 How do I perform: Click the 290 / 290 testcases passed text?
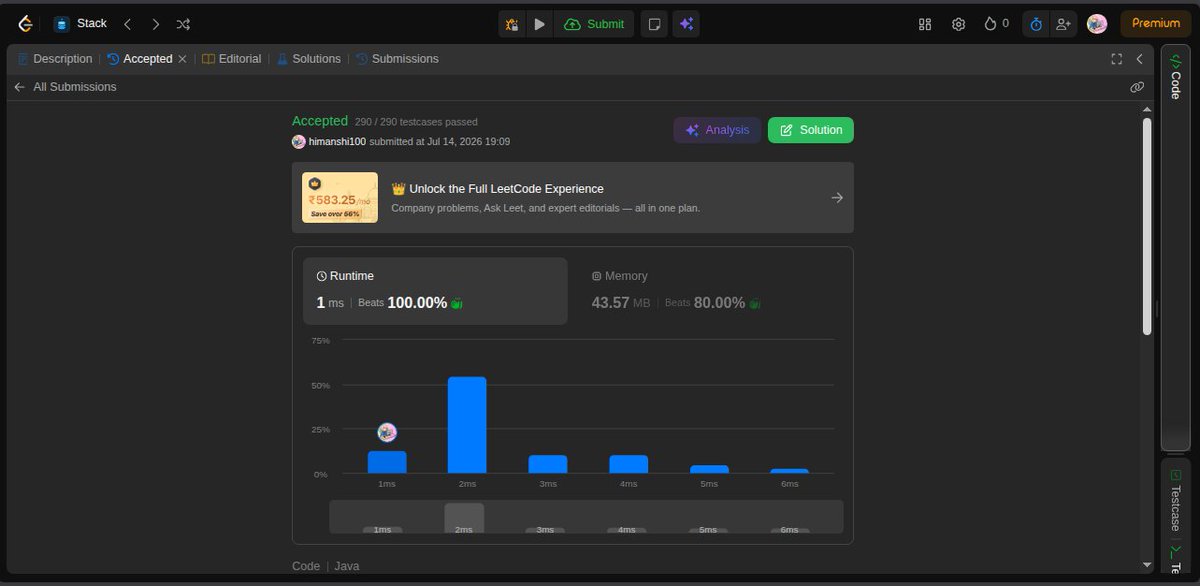[x=416, y=122]
